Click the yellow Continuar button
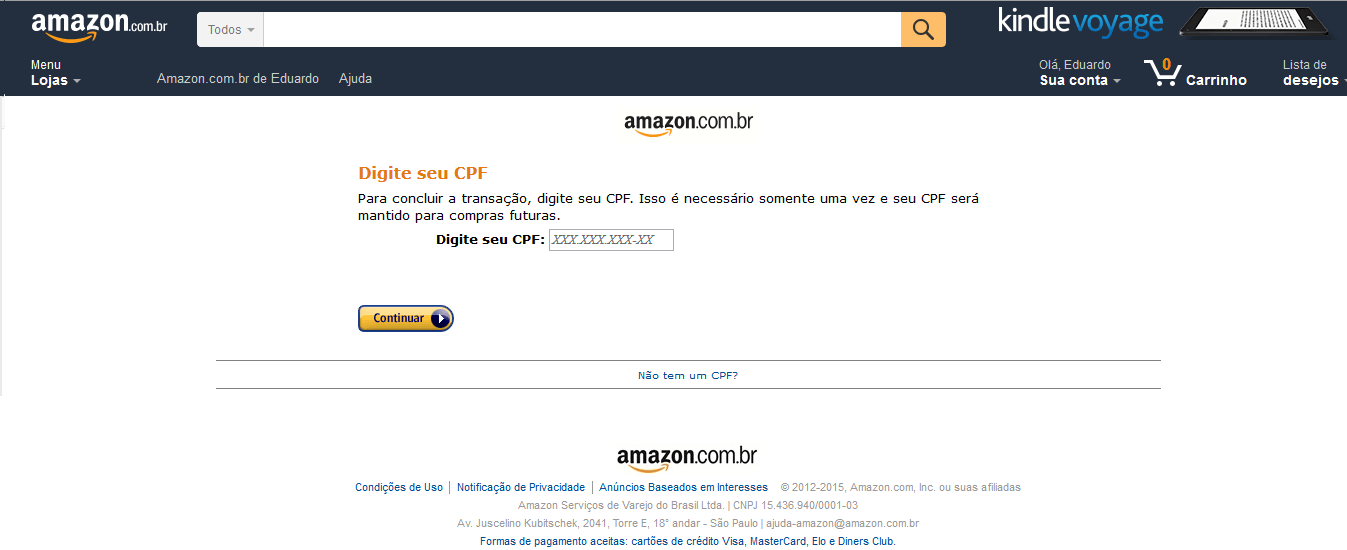 click(406, 318)
